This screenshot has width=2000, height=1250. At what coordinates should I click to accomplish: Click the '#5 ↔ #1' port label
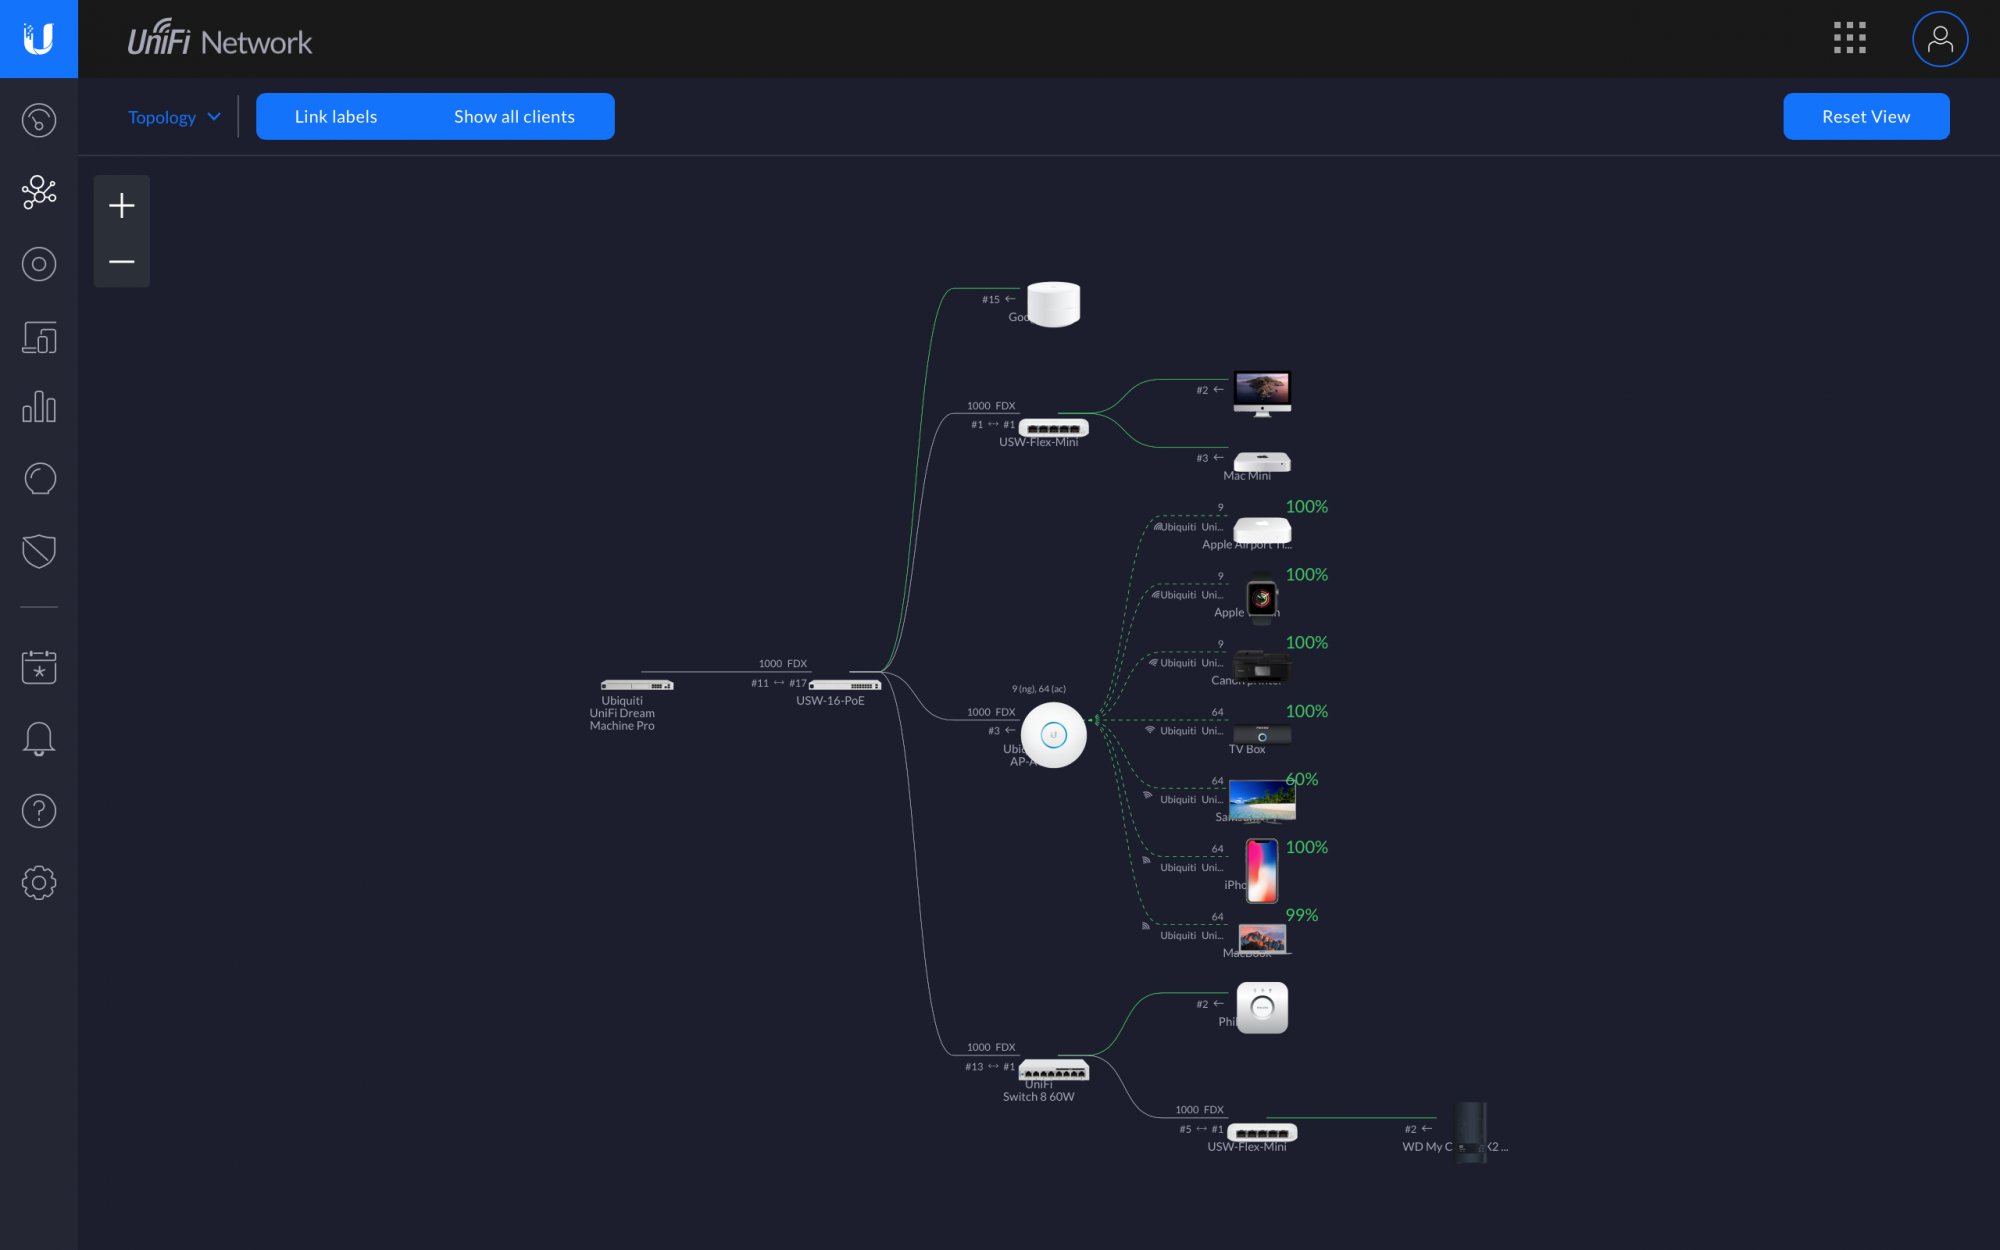[1201, 1129]
